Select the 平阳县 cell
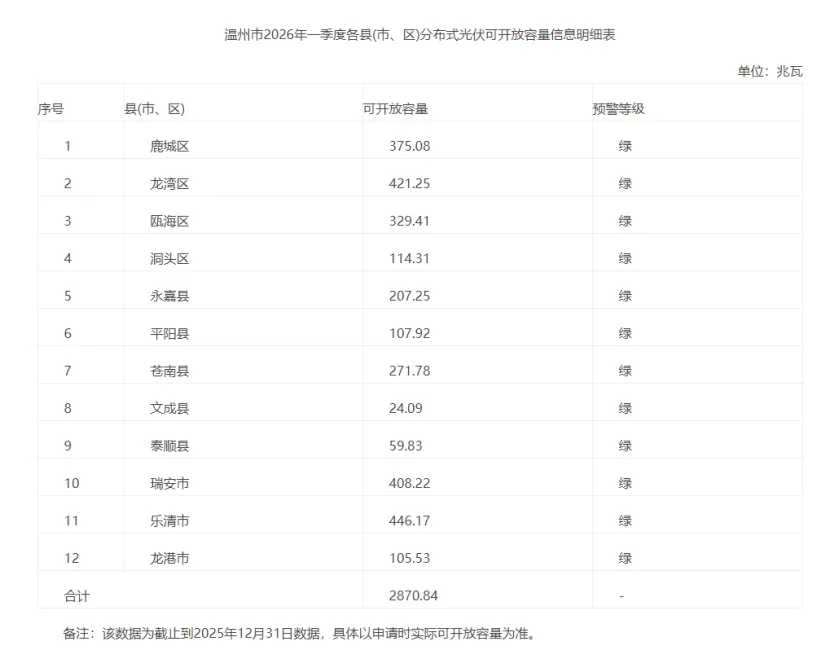The height and width of the screenshot is (659, 830). (169, 333)
